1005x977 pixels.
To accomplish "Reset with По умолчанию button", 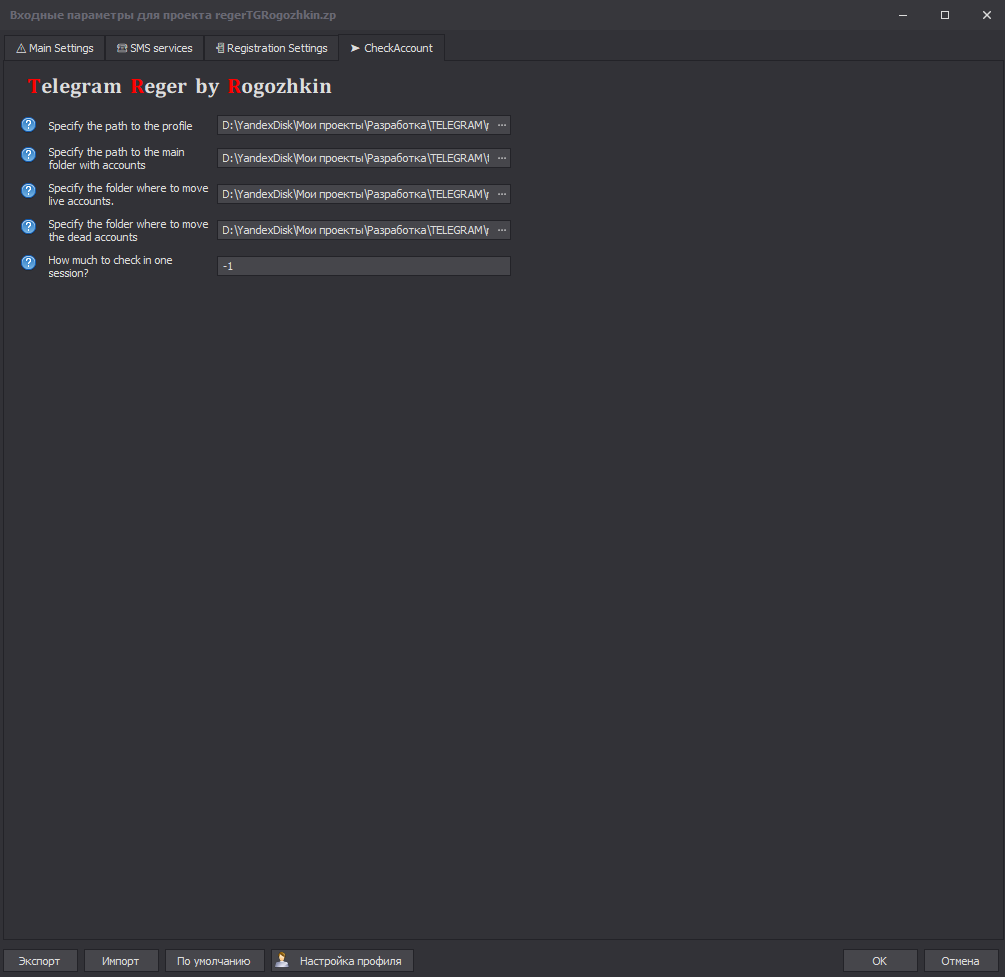I will 214,961.
